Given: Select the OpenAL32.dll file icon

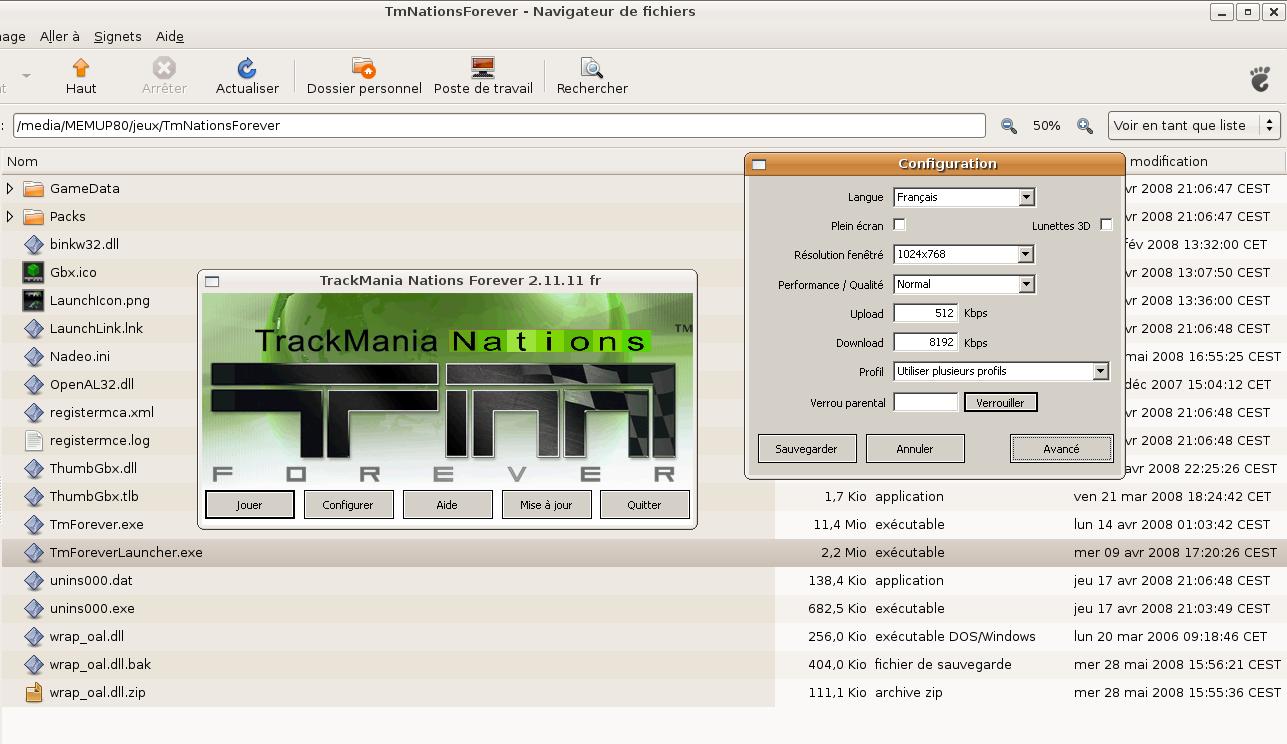Looking at the screenshot, I should [33, 384].
